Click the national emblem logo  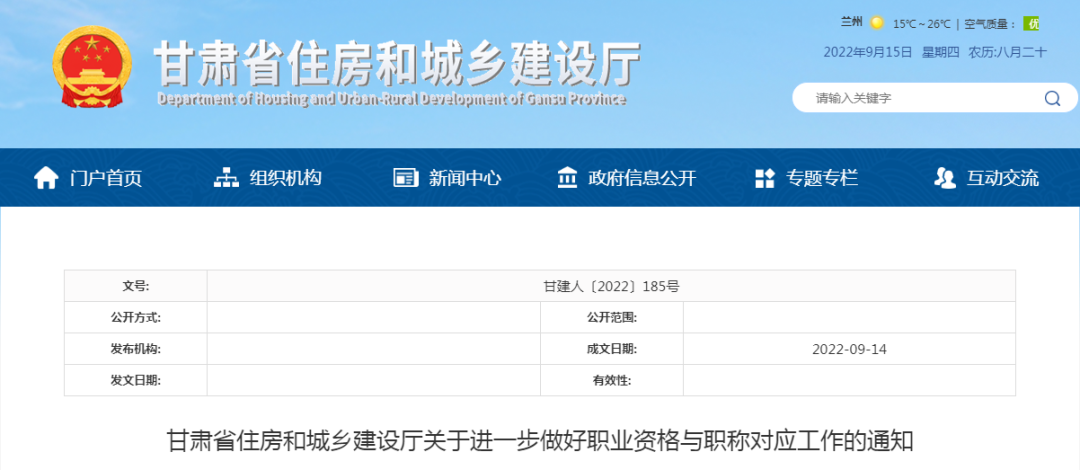92,66
